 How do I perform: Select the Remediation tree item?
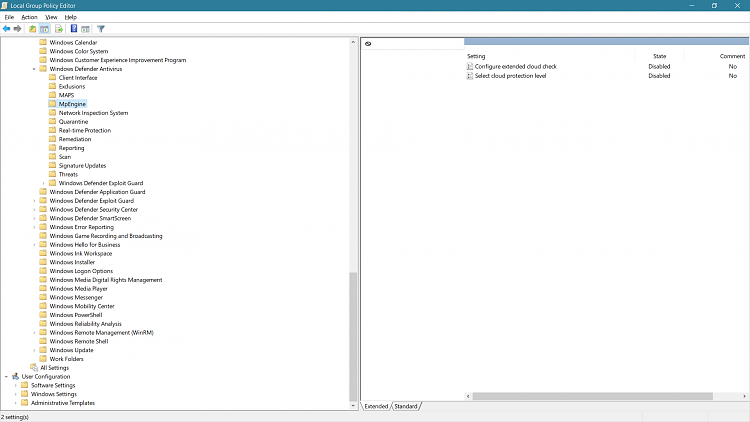[75, 139]
